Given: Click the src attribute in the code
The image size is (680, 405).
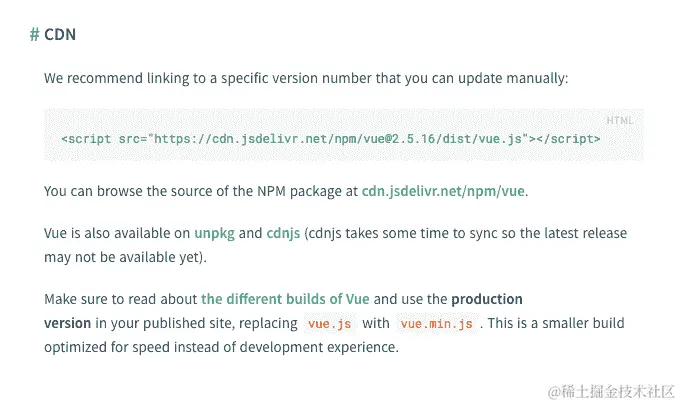Looking at the screenshot, I should [x=130, y=139].
